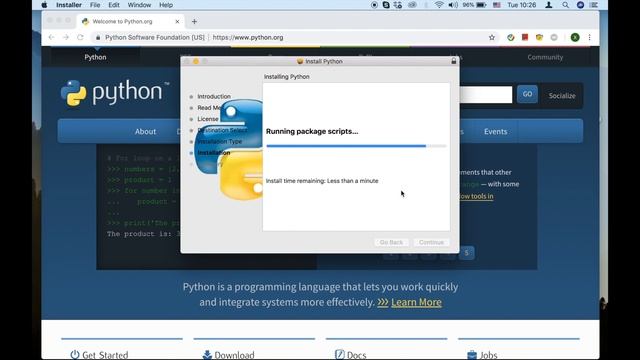Open Spotlight search magnifier
The height and width of the screenshot is (360, 640).
(565, 5)
